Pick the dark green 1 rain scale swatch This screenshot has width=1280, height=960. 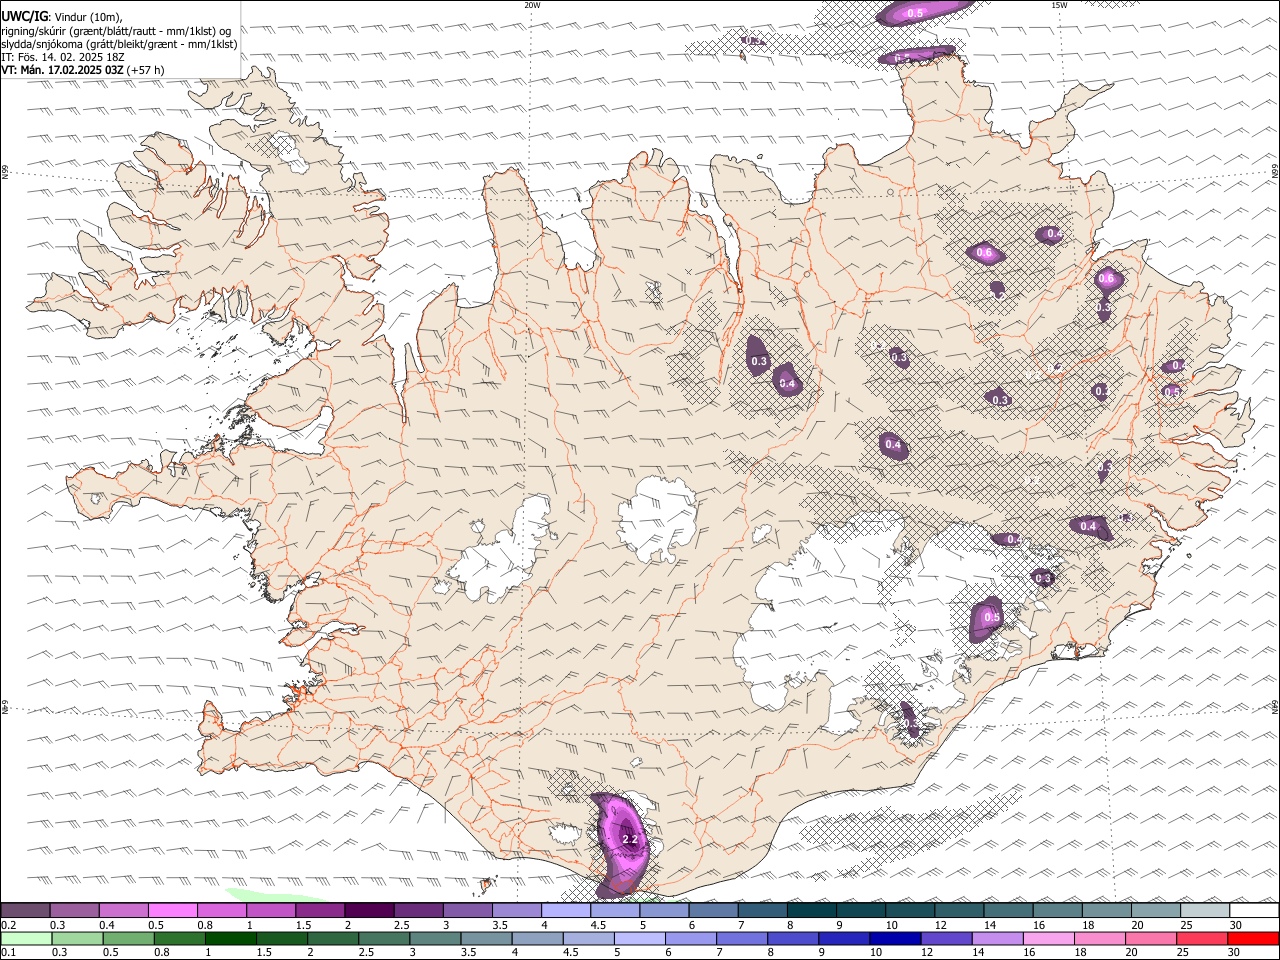click(230, 938)
